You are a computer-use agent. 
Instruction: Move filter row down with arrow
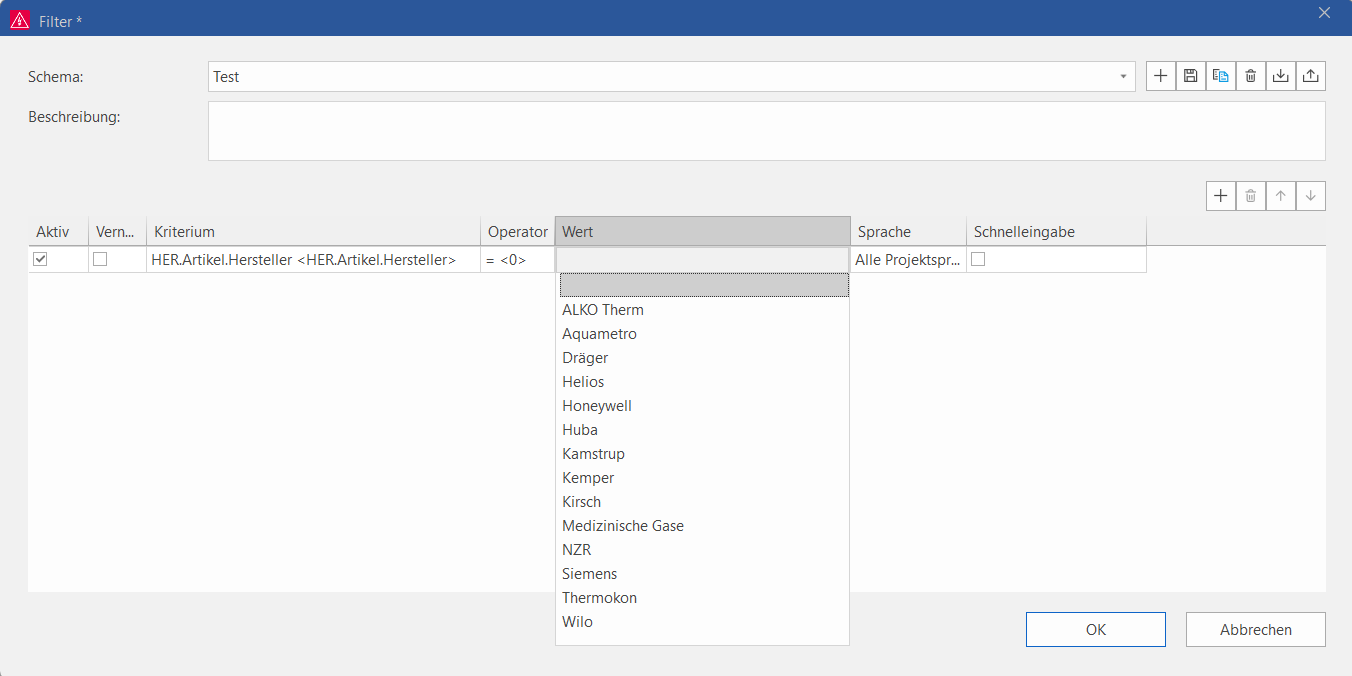1311,196
